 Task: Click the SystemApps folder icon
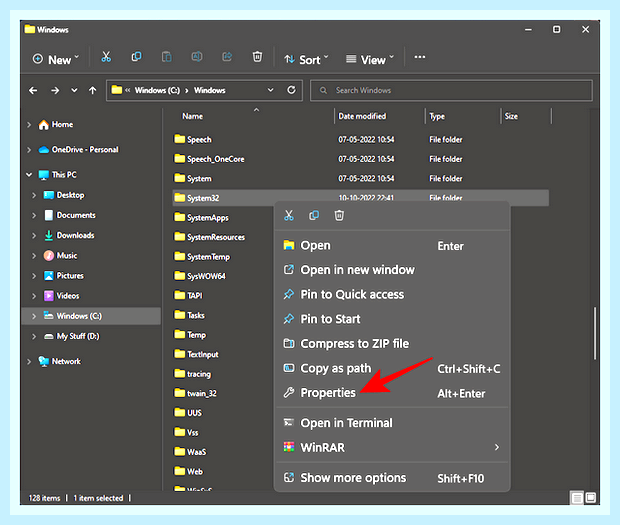(180, 217)
